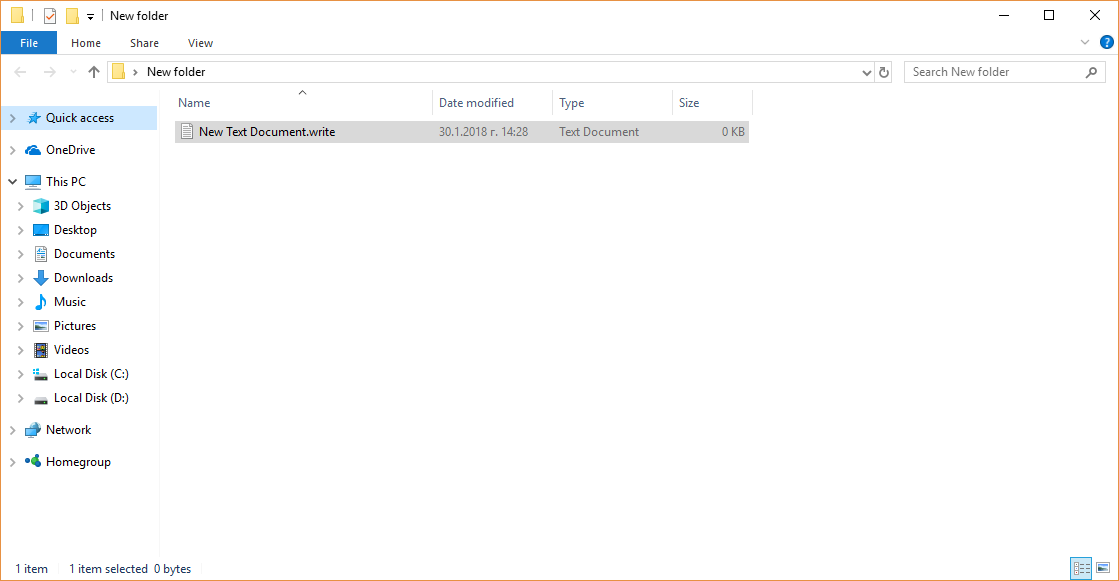Refresh the current folder view
Screen dimensions: 1119x581
click(x=883, y=72)
